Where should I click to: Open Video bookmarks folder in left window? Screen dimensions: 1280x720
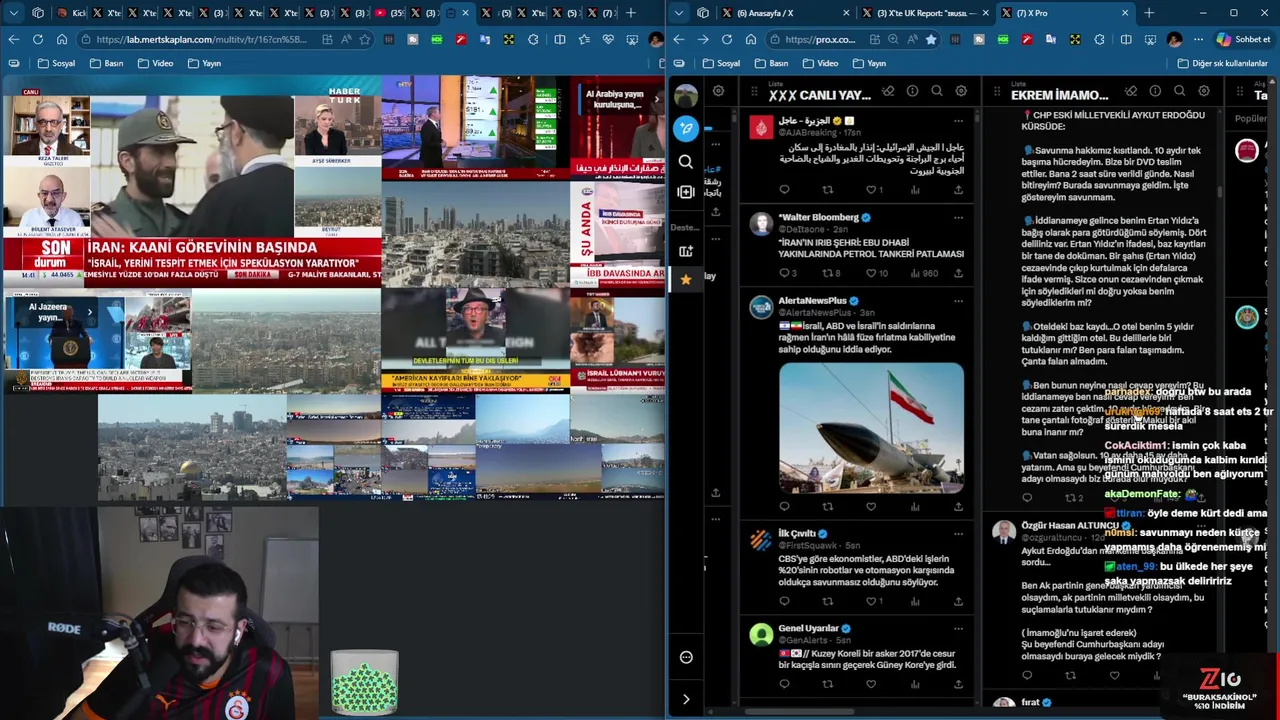155,63
